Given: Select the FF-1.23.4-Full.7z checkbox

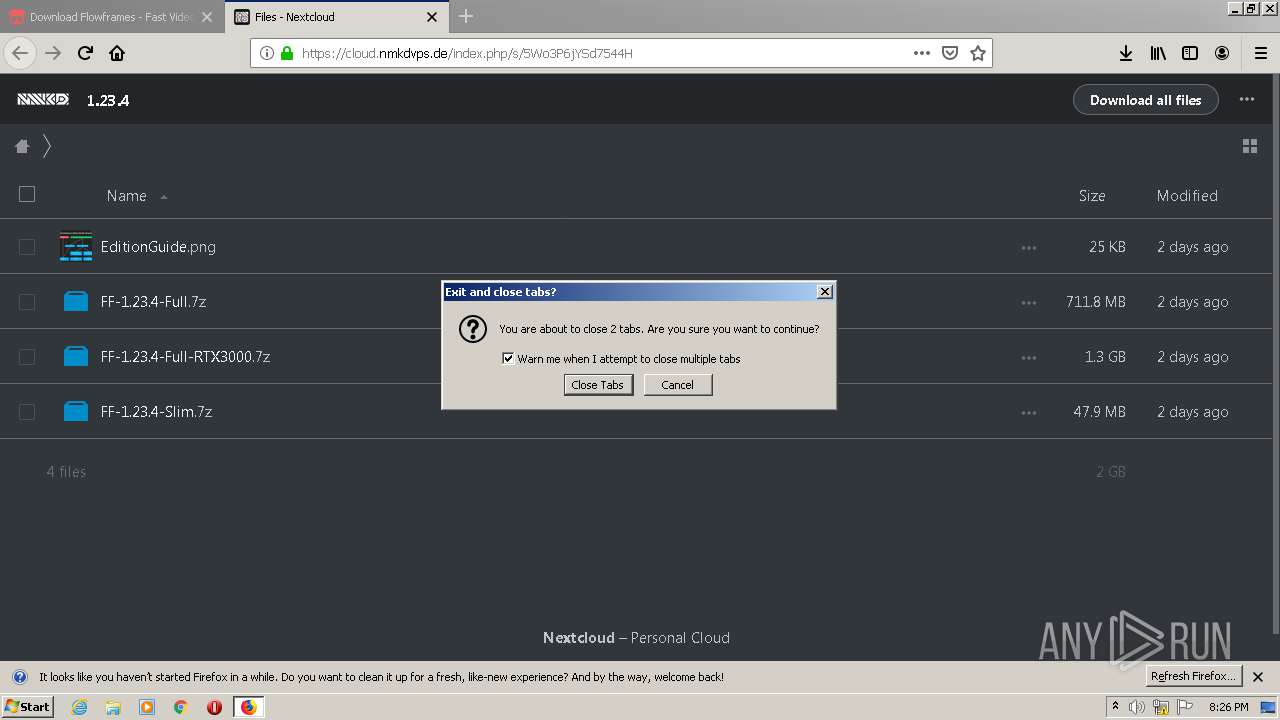Looking at the screenshot, I should click(27, 302).
